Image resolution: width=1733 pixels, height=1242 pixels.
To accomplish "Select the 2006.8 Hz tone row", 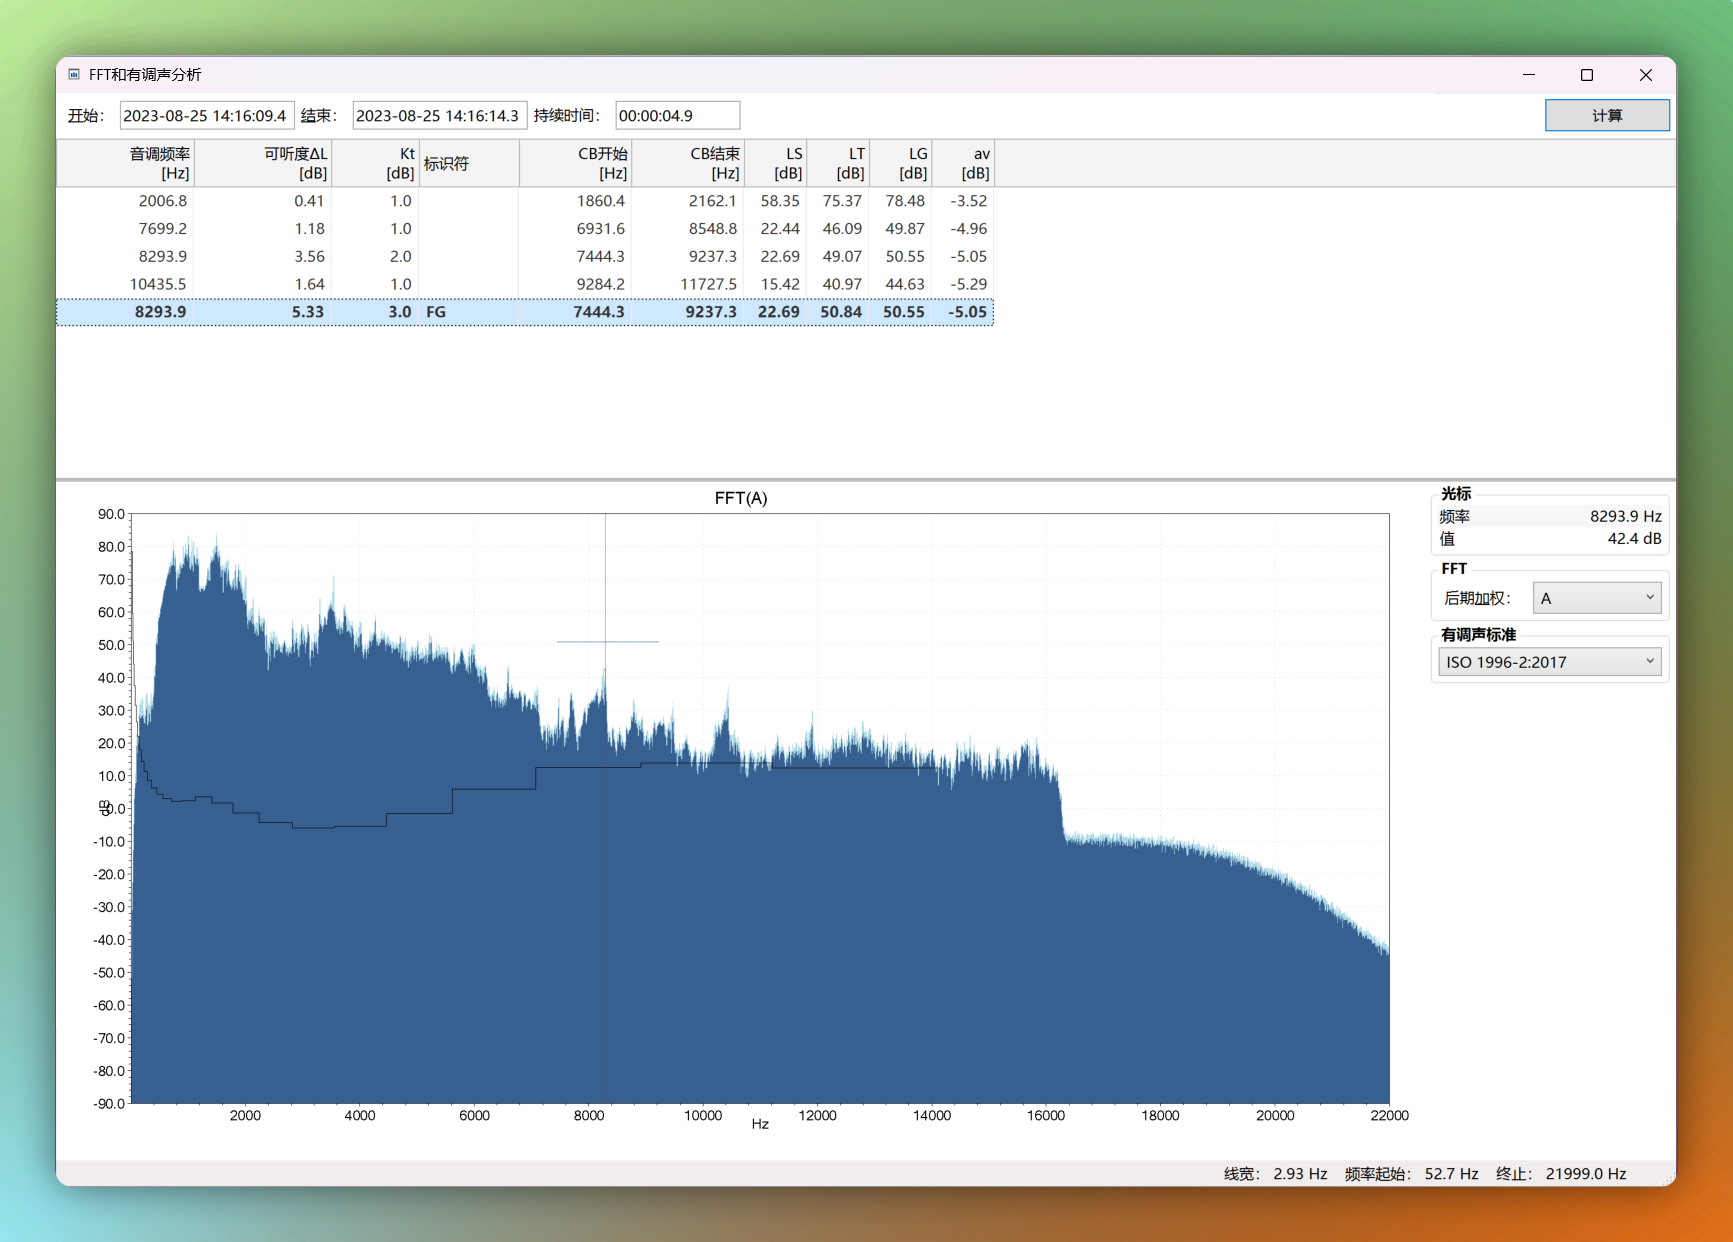I will (x=162, y=201).
